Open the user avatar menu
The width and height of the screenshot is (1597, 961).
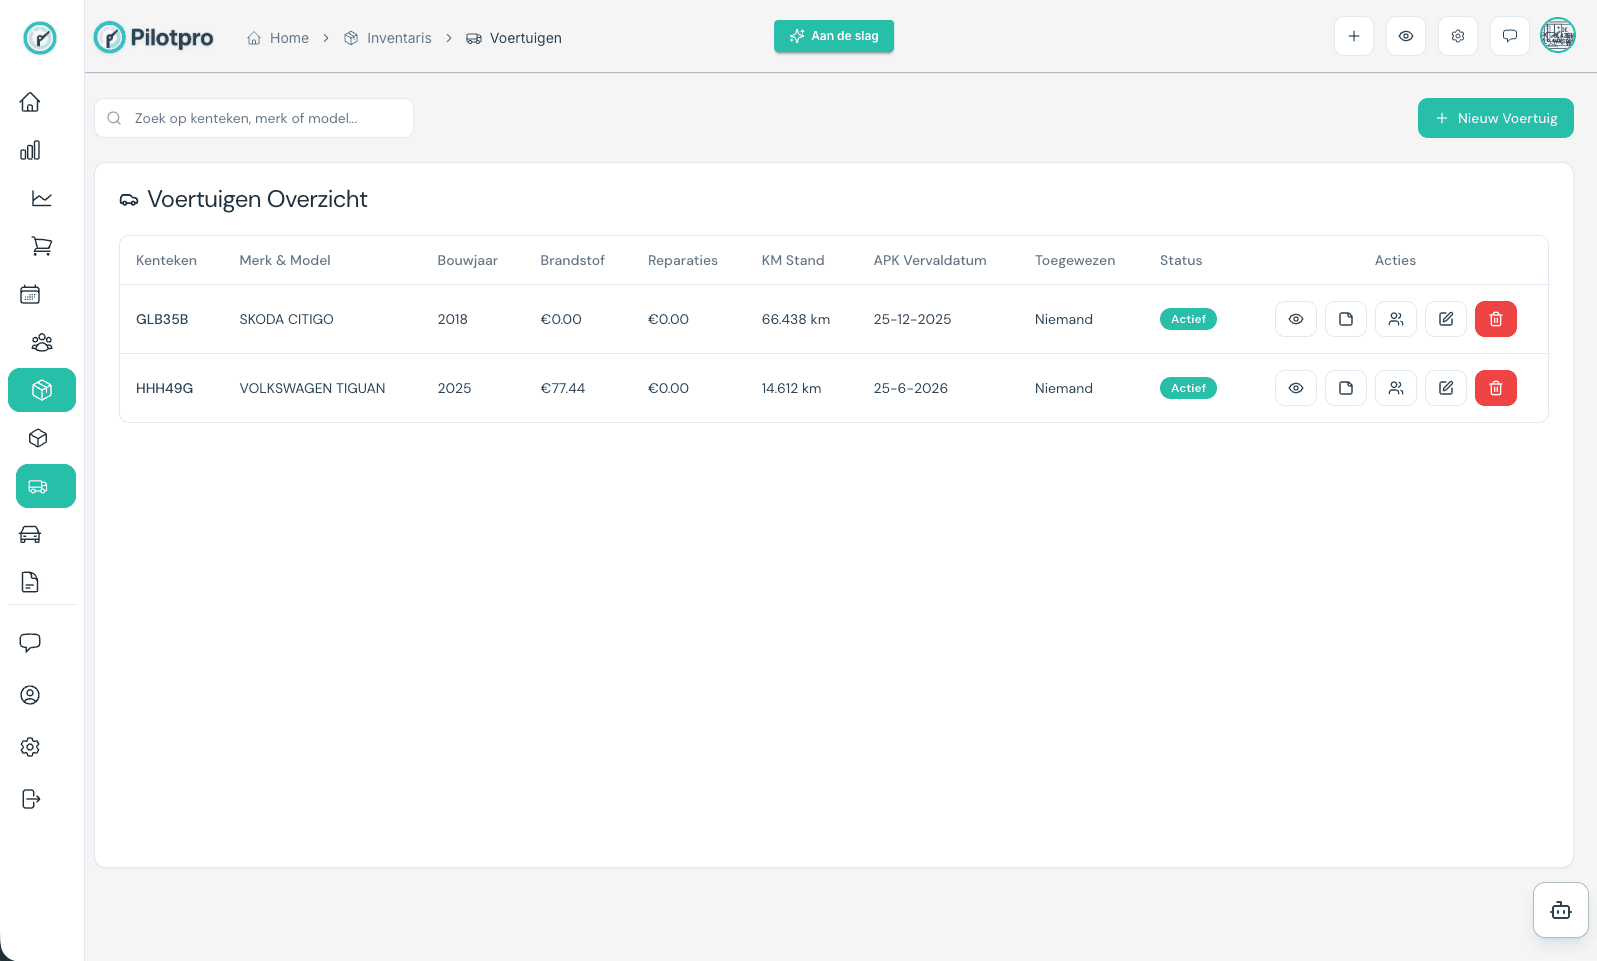(x=1557, y=36)
